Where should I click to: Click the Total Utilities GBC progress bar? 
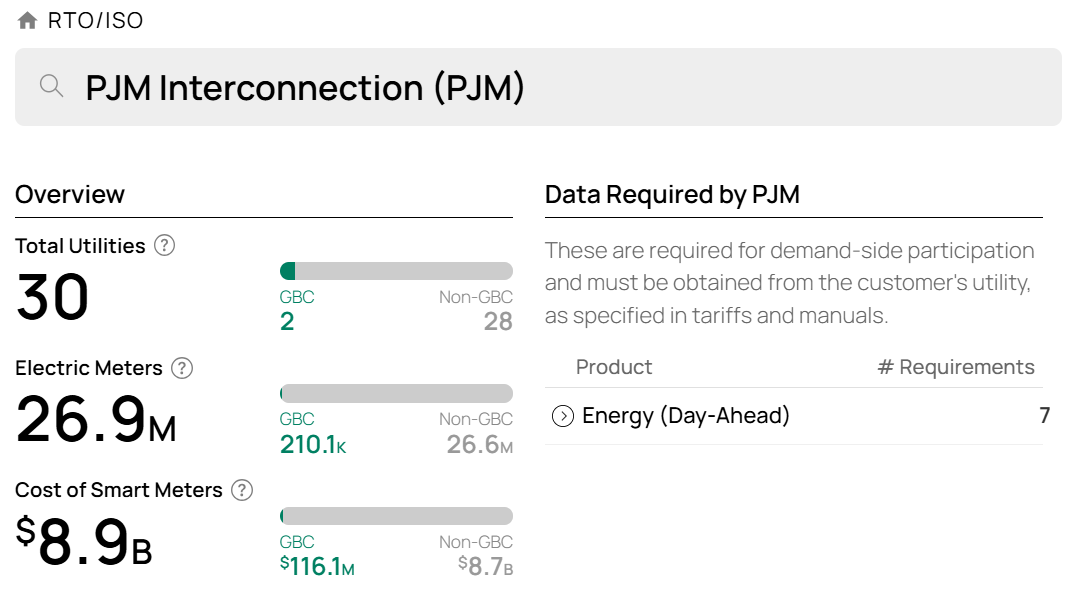[396, 271]
